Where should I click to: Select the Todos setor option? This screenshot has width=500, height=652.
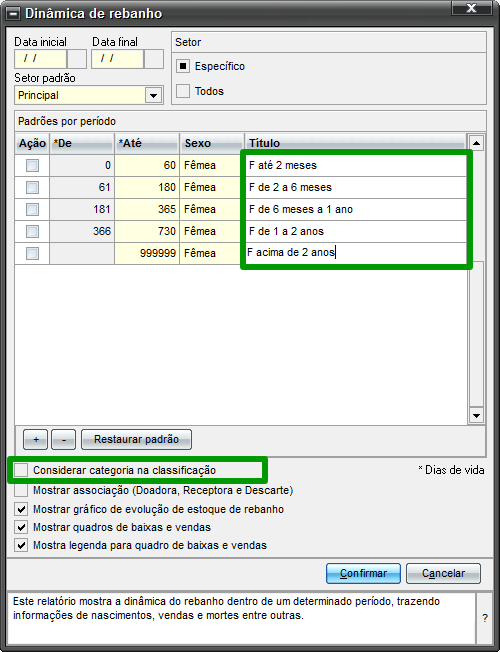point(183,91)
